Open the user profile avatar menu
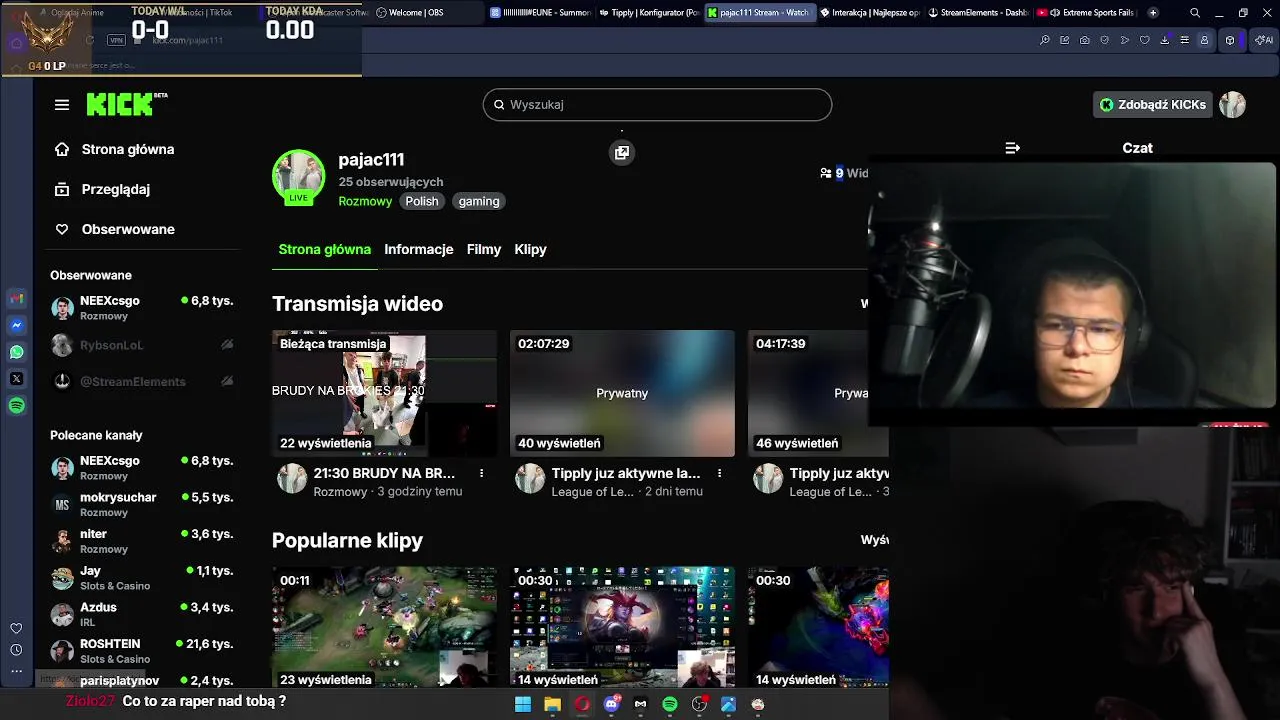Image resolution: width=1280 pixels, height=720 pixels. pyautogui.click(x=1232, y=104)
